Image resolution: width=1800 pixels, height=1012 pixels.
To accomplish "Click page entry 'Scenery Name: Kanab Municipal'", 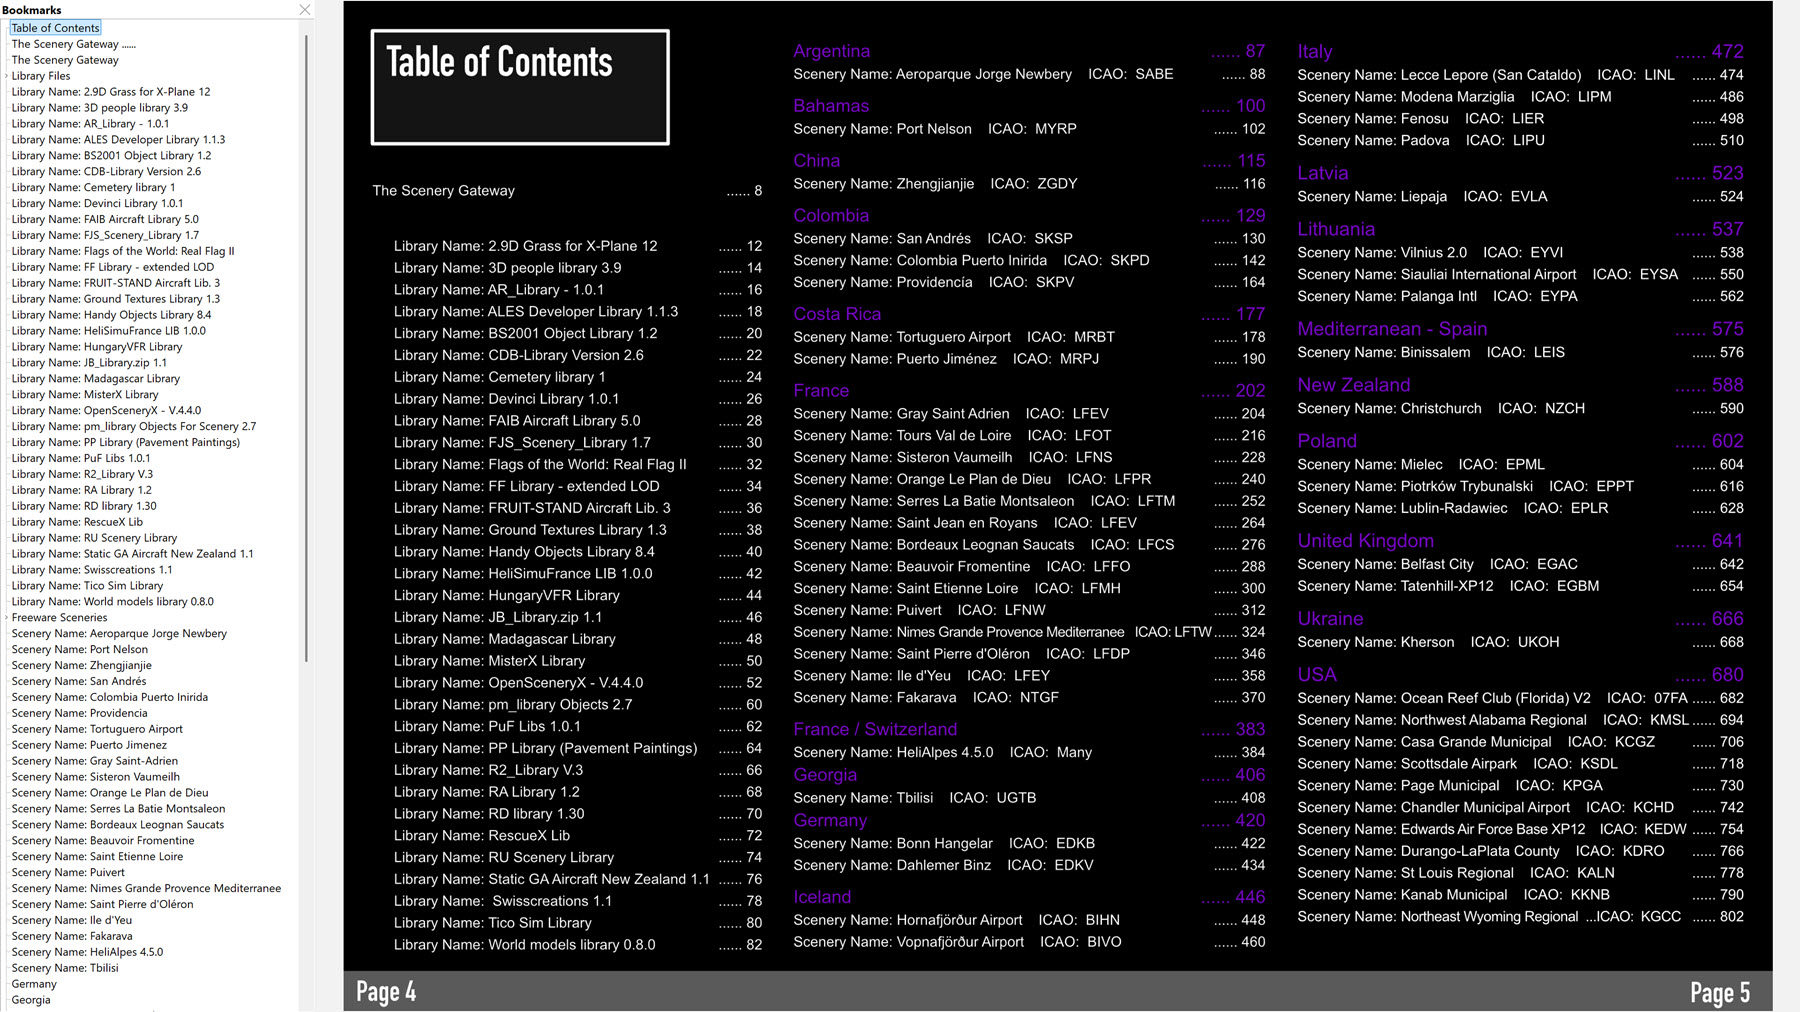I will [x=1402, y=895].
